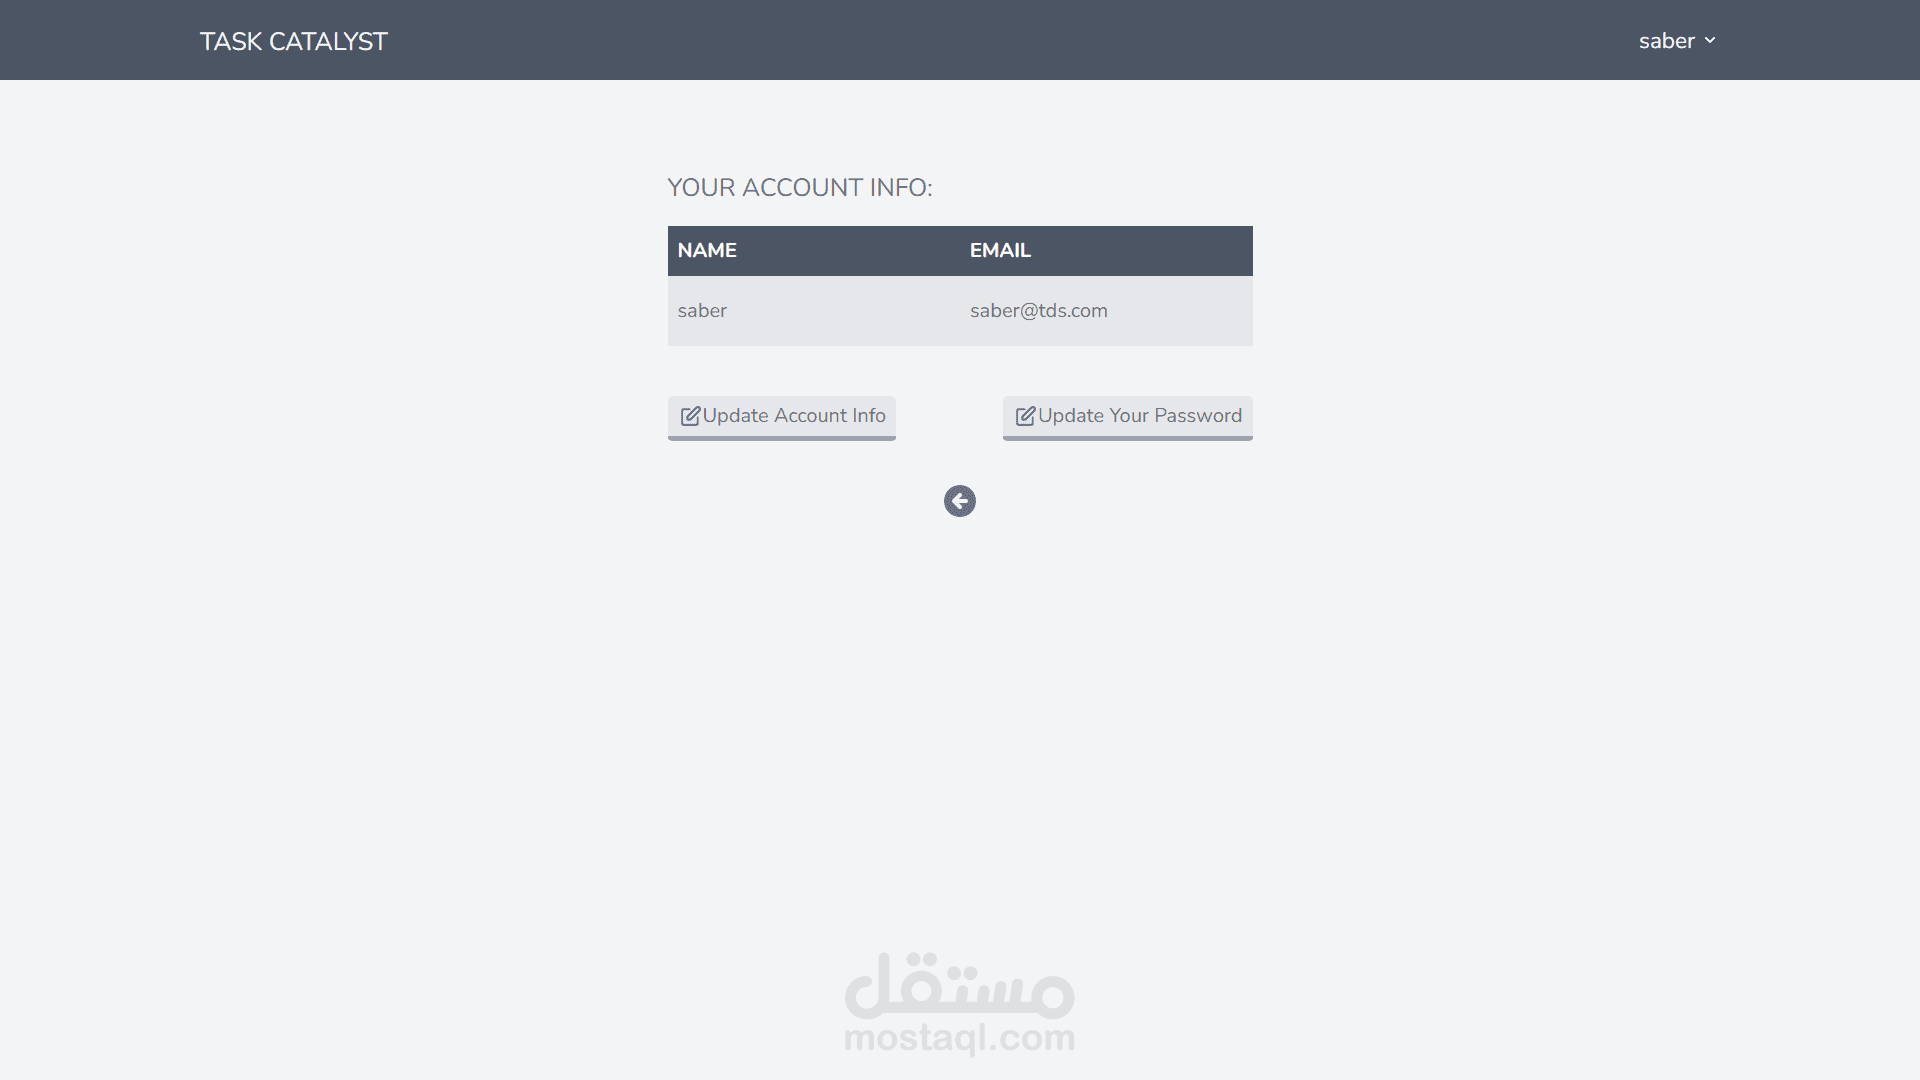Click the dark table header bar

[960, 251]
